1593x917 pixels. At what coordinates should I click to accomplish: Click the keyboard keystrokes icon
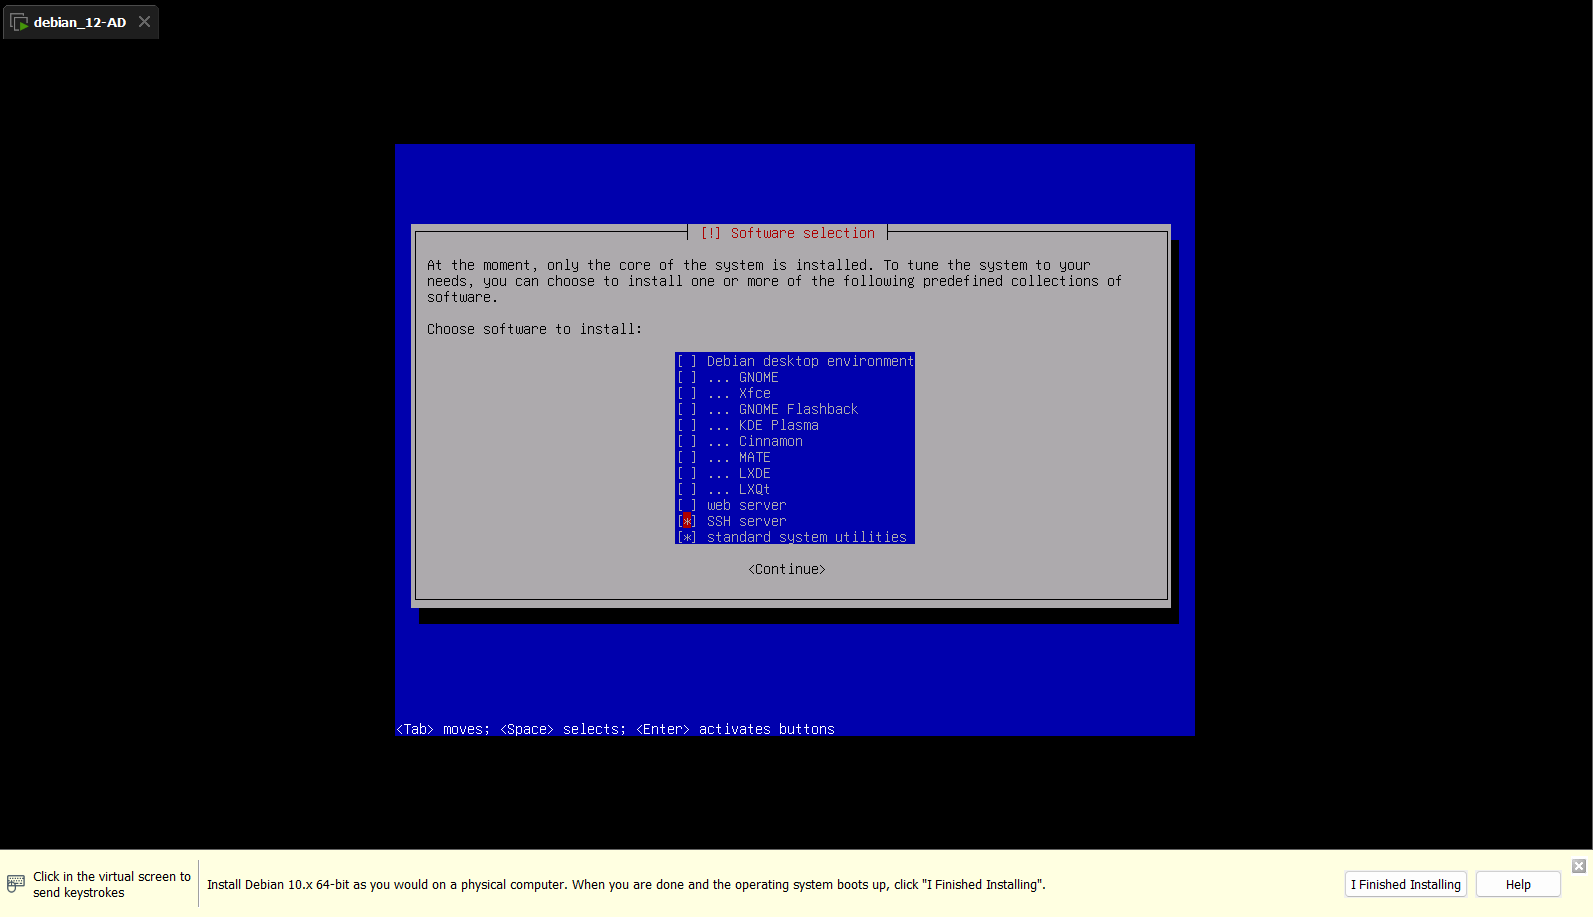tap(16, 884)
